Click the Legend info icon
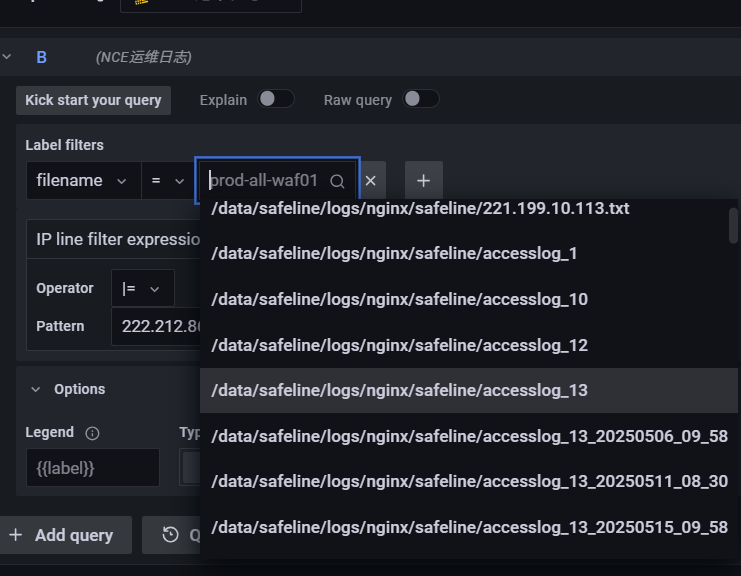Image resolution: width=741 pixels, height=576 pixels. (x=92, y=433)
